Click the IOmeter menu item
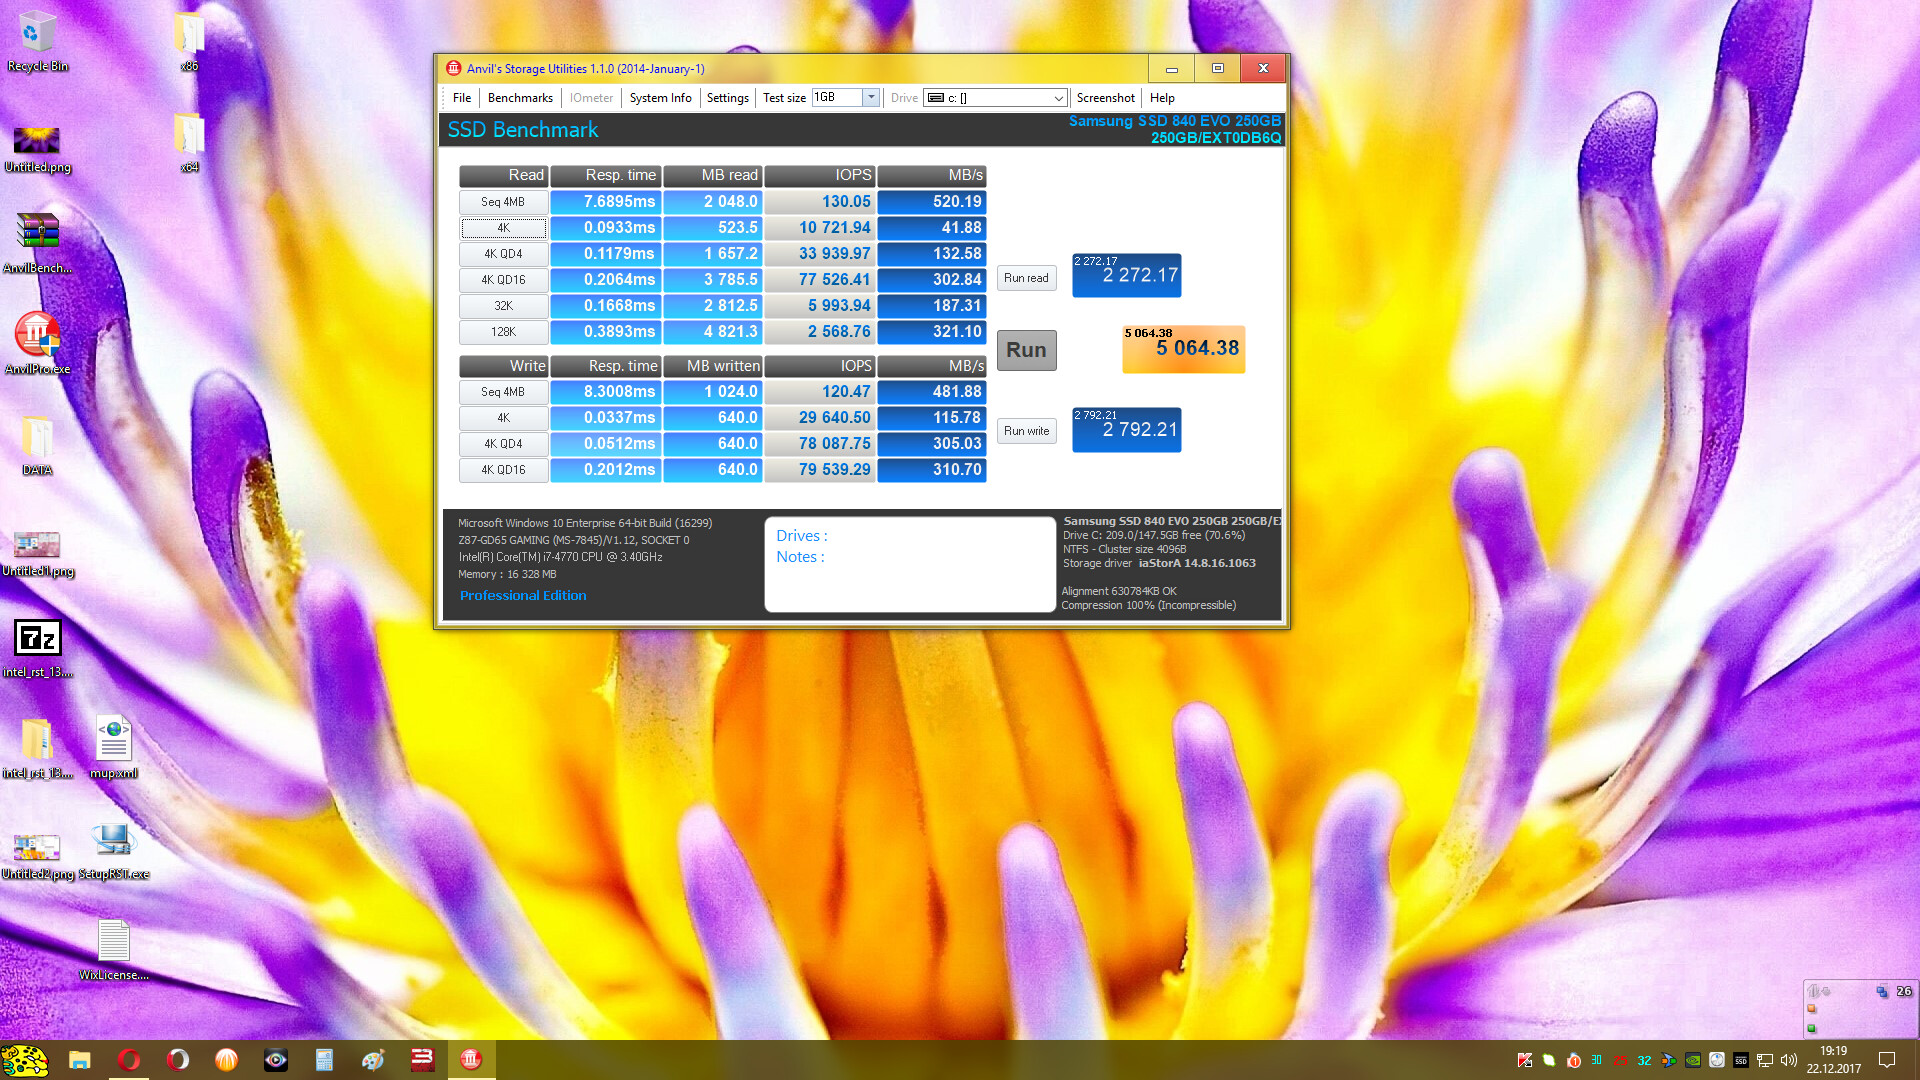 [591, 98]
